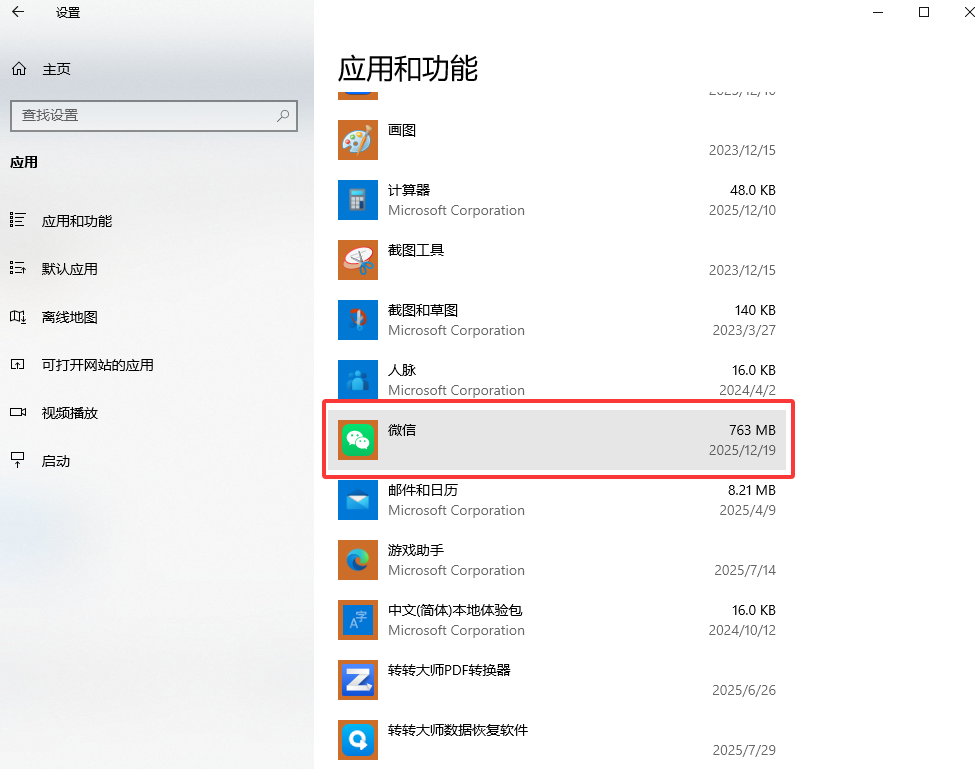
Task: Click the 游戏助手 game bar icon
Action: click(x=357, y=560)
